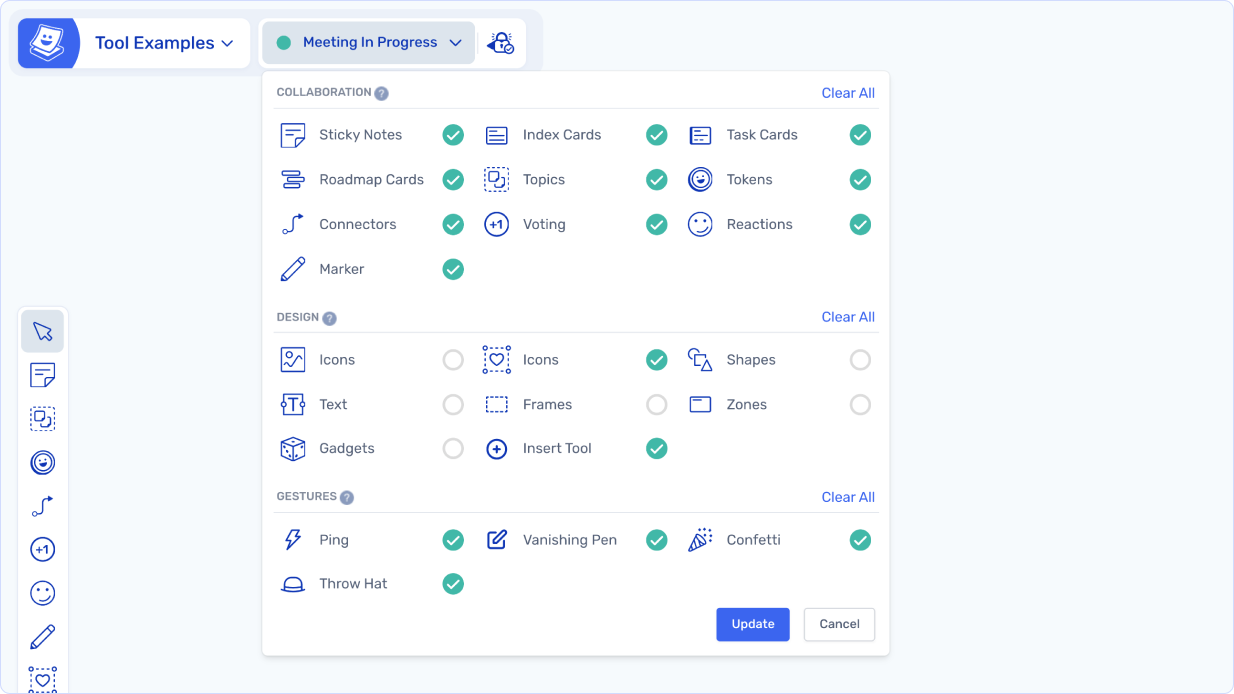
Task: Open the Collaboration help question mark
Action: coord(381,93)
